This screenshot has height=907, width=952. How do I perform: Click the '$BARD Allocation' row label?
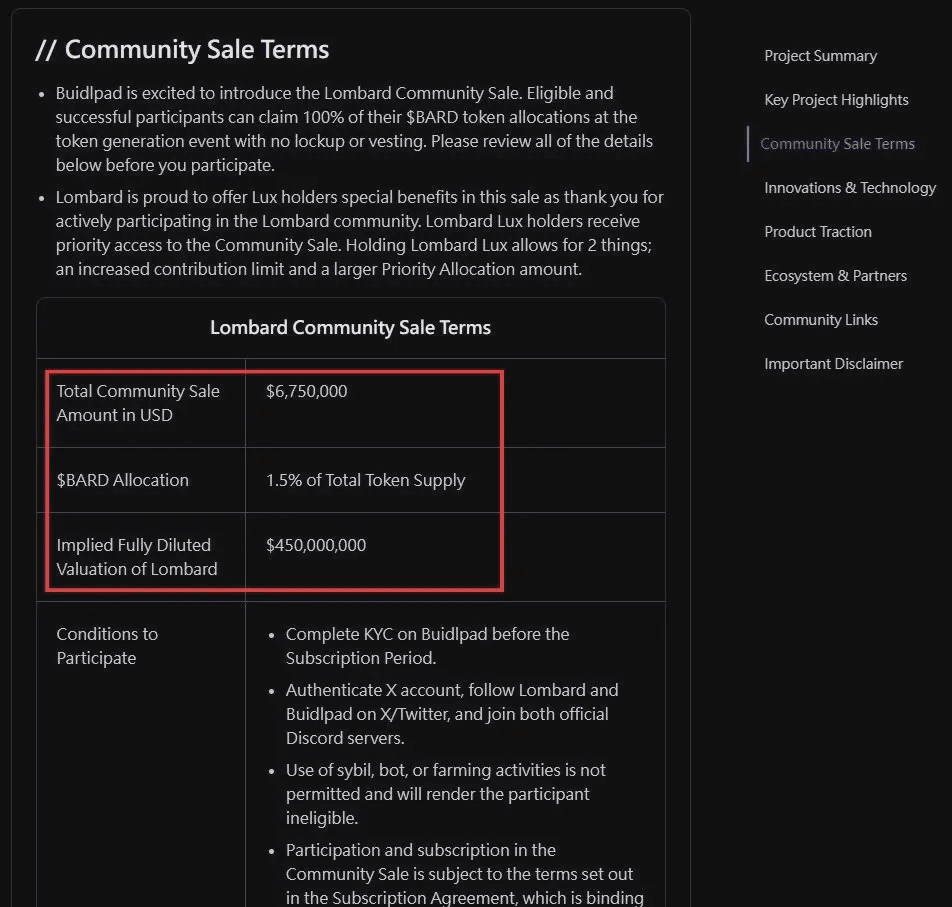[123, 480]
